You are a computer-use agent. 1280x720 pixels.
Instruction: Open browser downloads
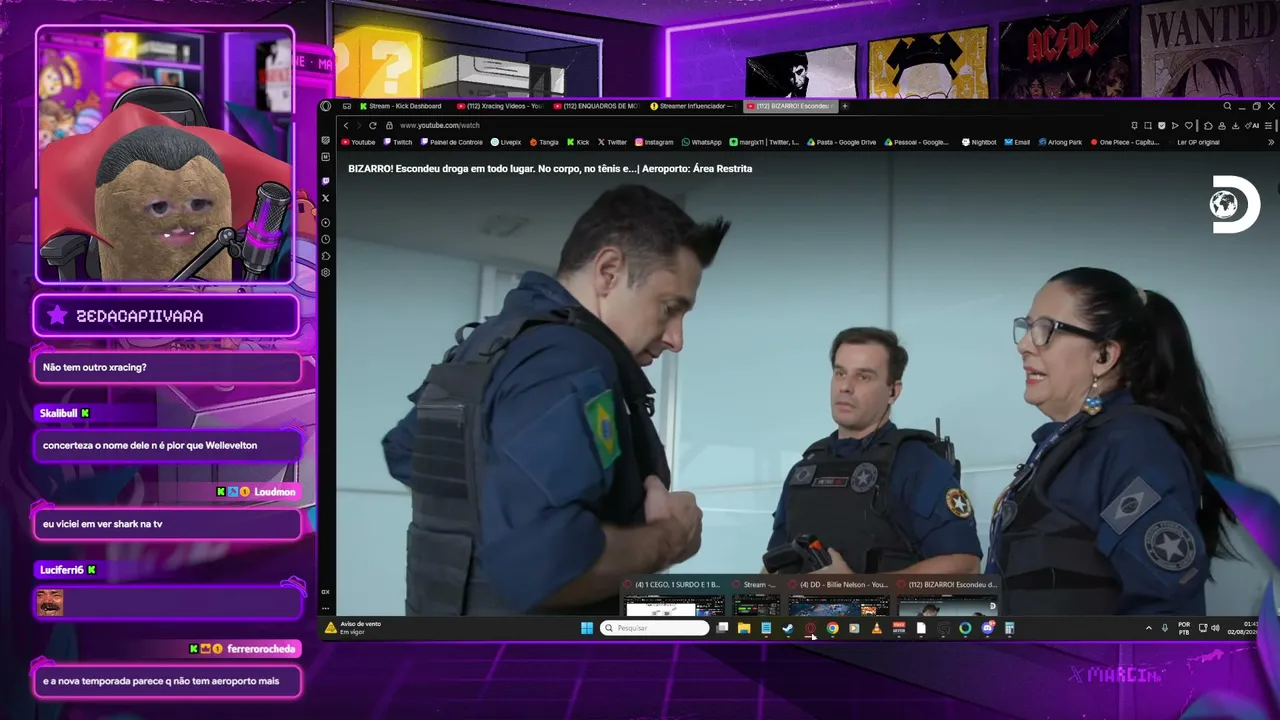click(1236, 126)
